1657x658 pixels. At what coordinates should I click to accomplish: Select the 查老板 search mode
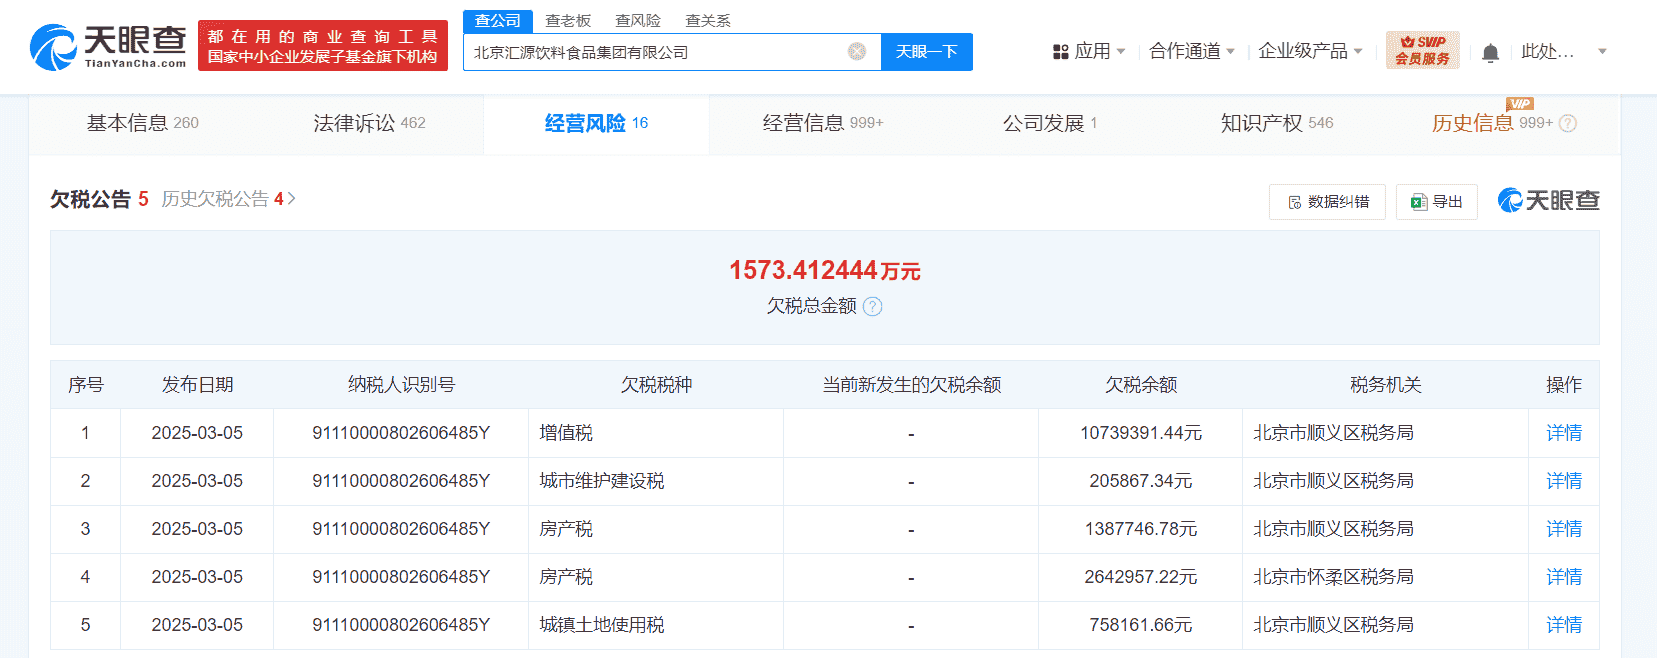[568, 20]
